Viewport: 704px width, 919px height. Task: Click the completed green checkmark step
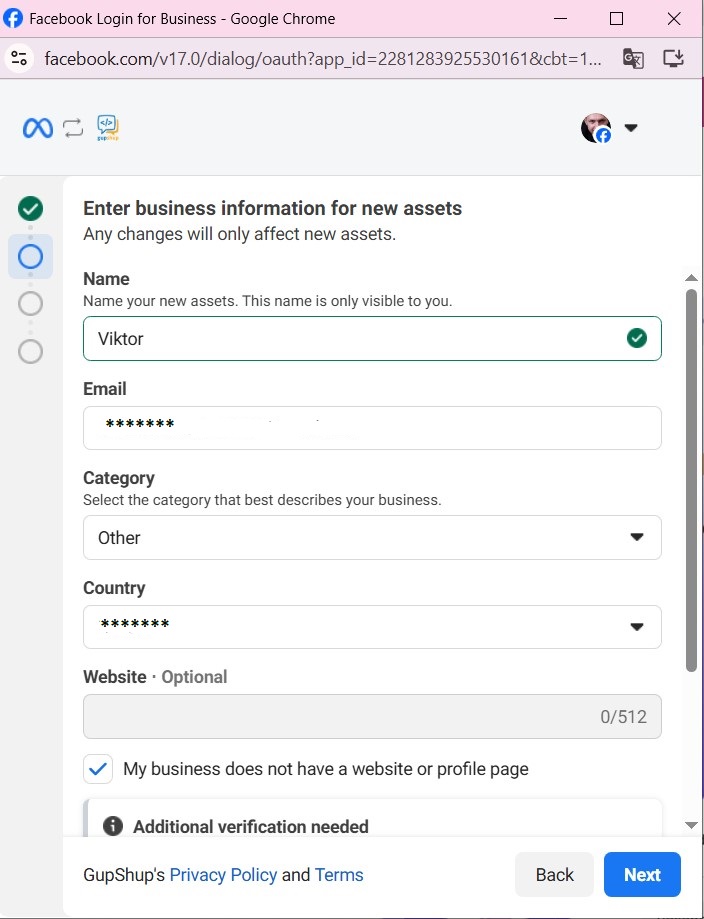(x=31, y=208)
